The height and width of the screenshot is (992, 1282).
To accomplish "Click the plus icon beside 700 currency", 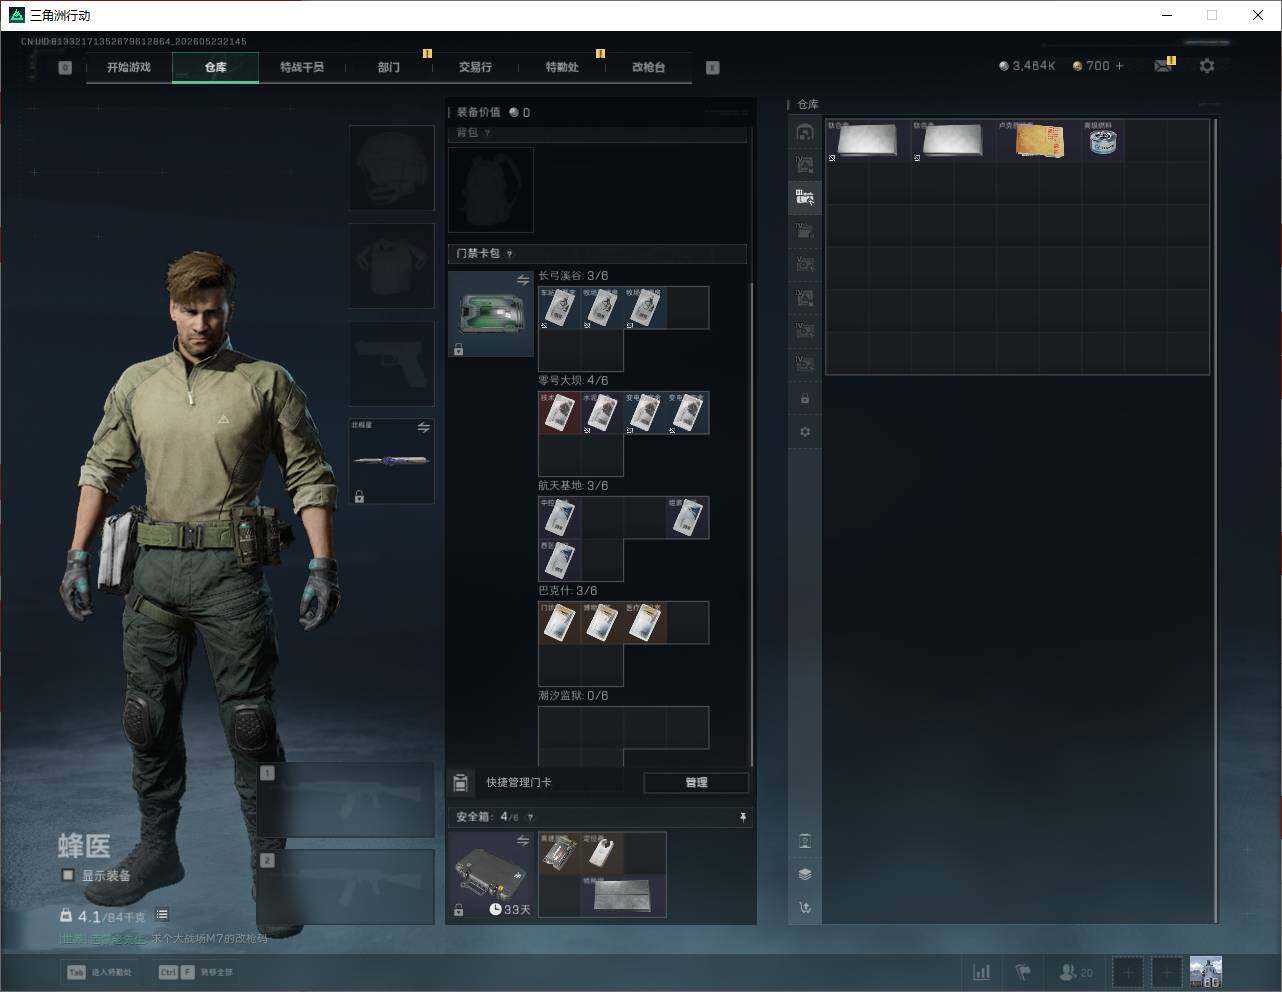I will pyautogui.click(x=1119, y=66).
